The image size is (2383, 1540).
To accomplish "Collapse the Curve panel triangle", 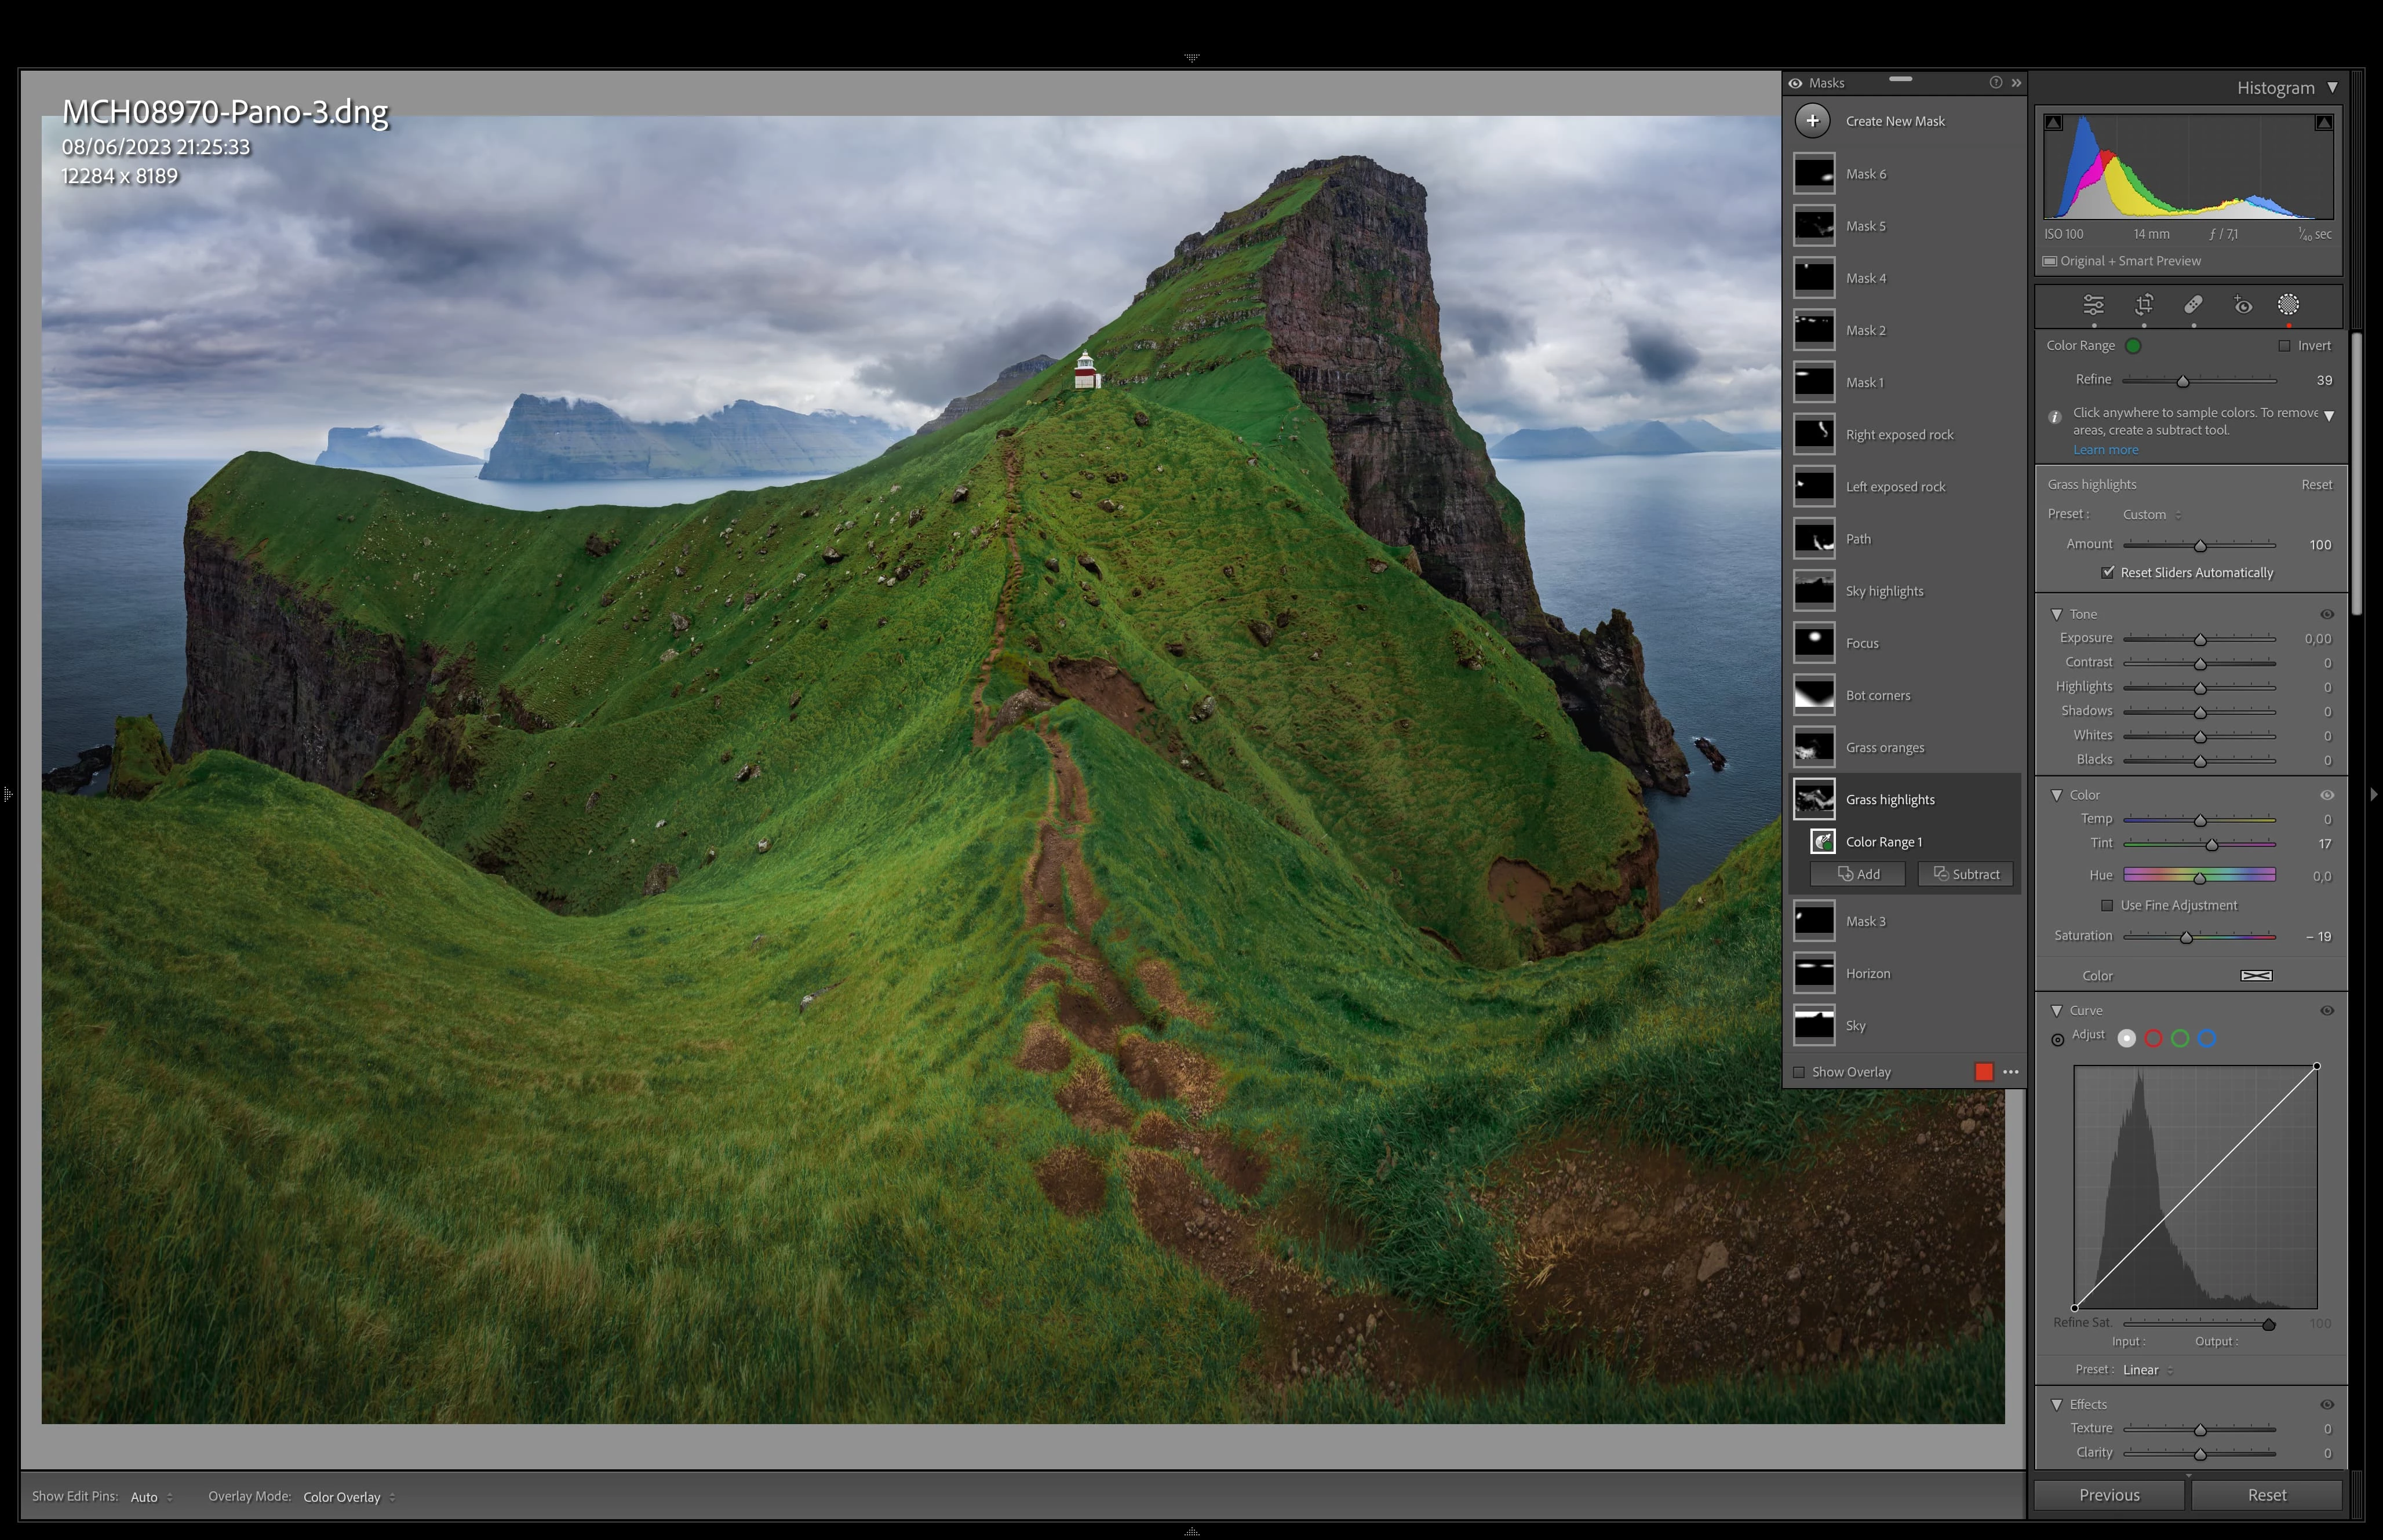I will (2057, 1011).
